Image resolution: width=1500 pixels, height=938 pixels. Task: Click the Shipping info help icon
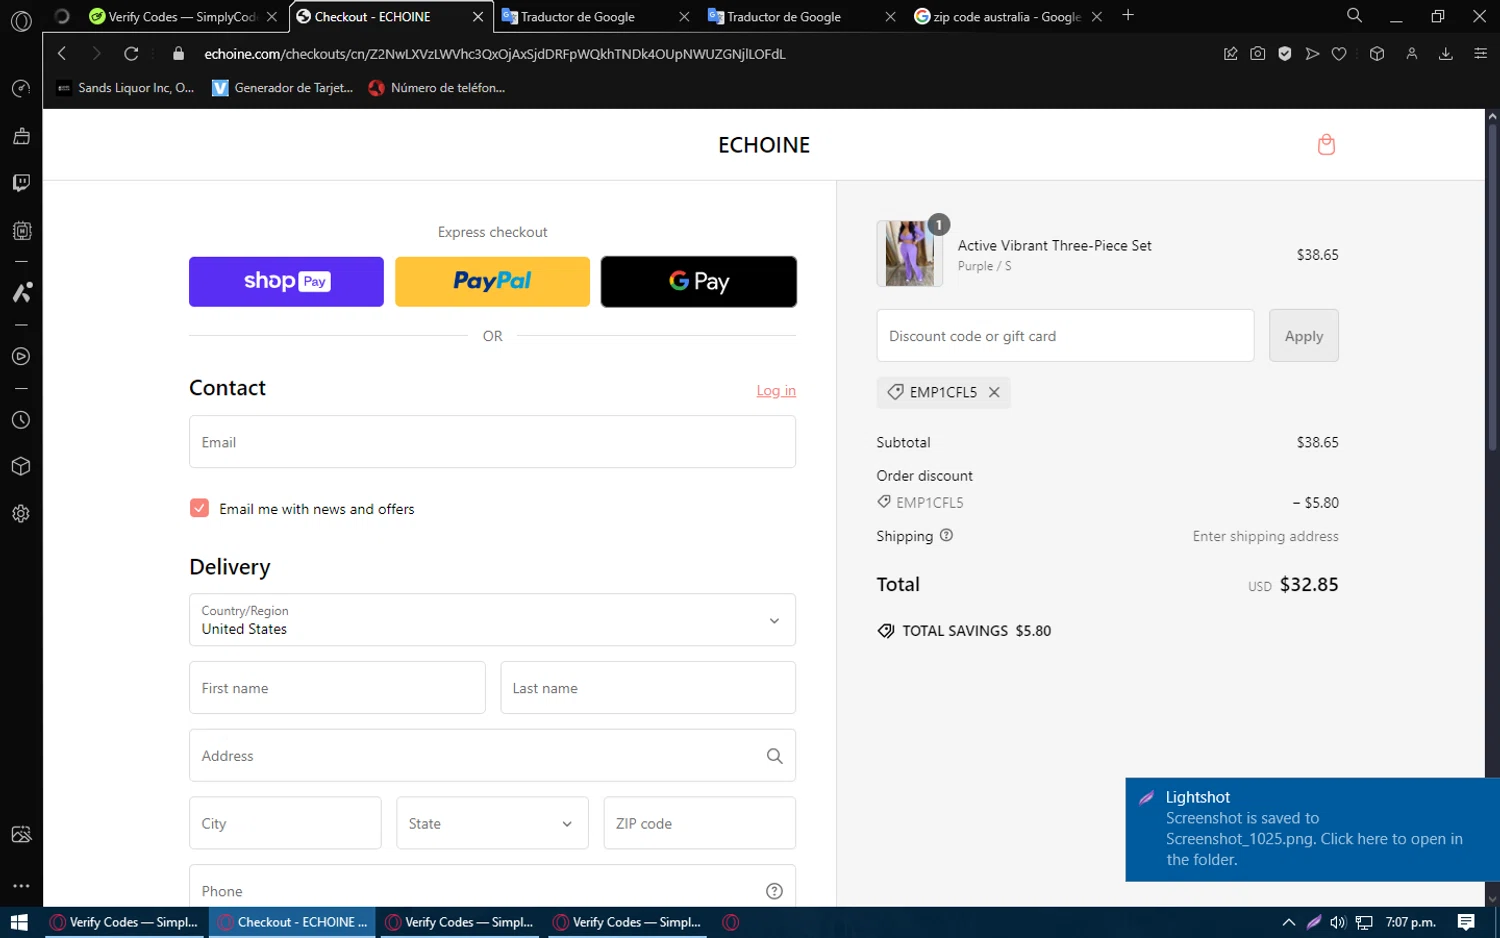[946, 535]
